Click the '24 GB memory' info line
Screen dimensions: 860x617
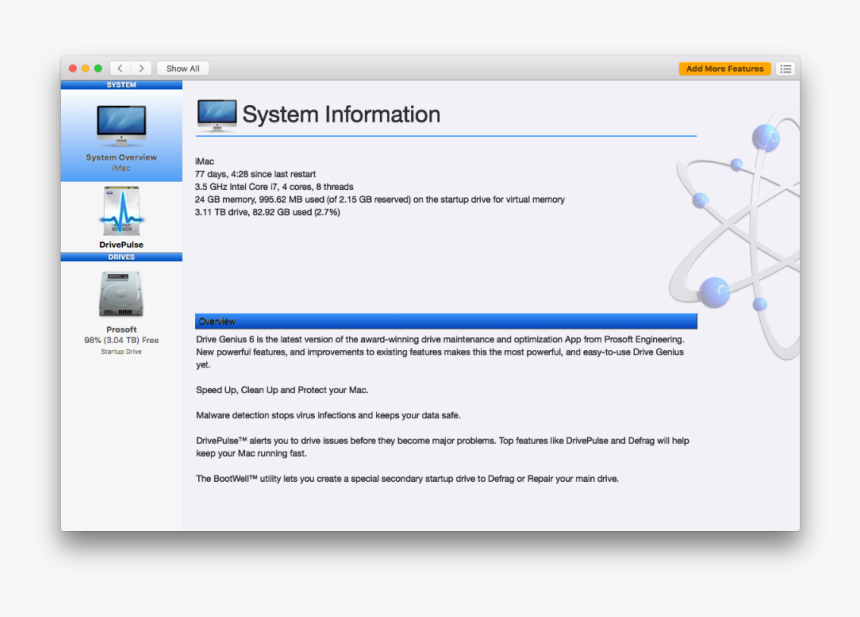[x=380, y=200]
